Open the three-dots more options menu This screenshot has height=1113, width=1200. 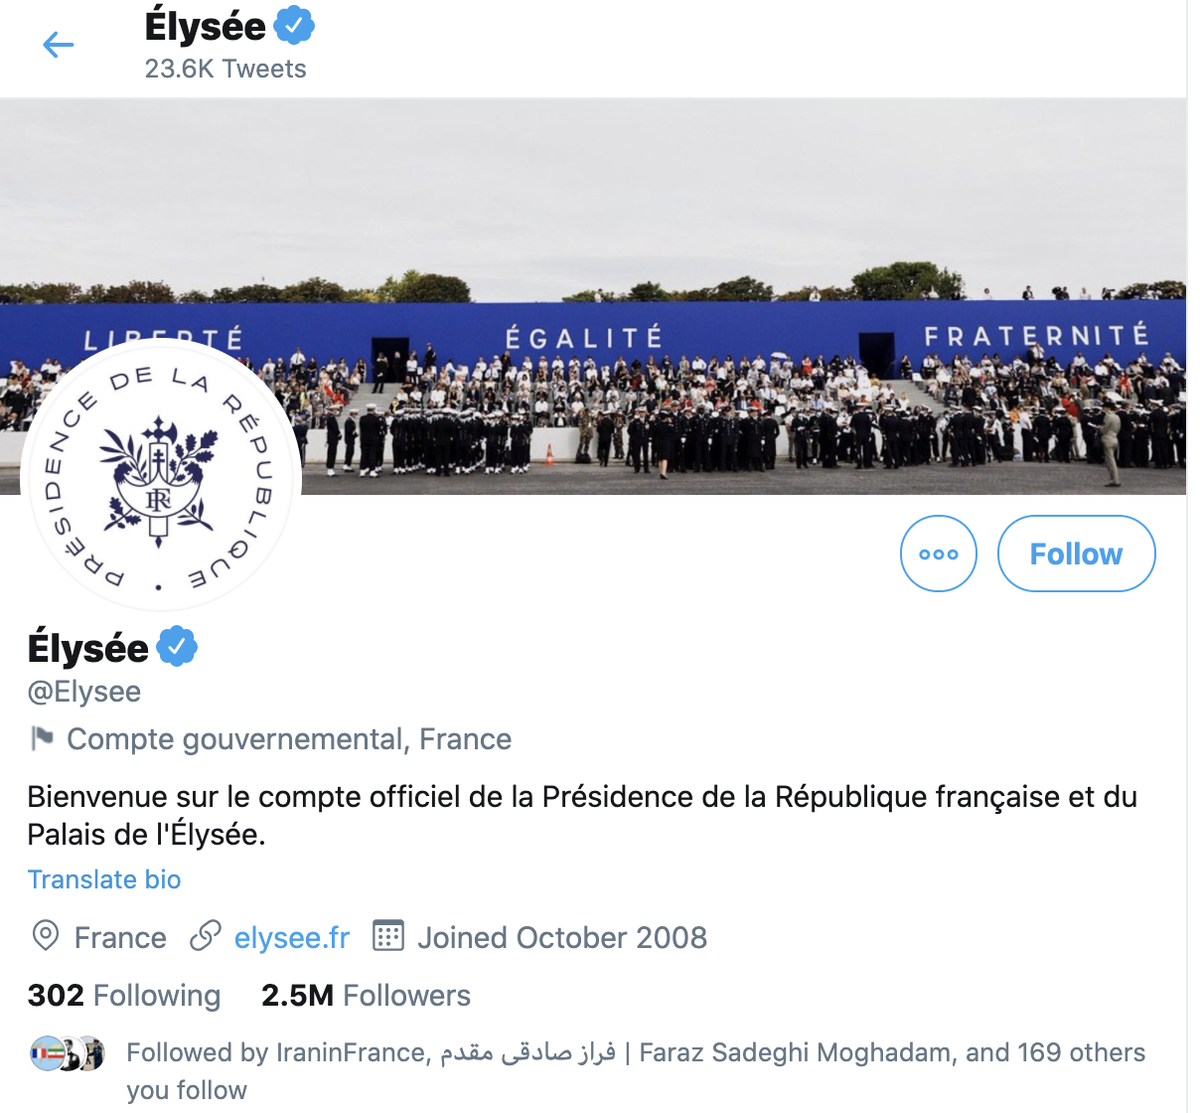[938, 553]
